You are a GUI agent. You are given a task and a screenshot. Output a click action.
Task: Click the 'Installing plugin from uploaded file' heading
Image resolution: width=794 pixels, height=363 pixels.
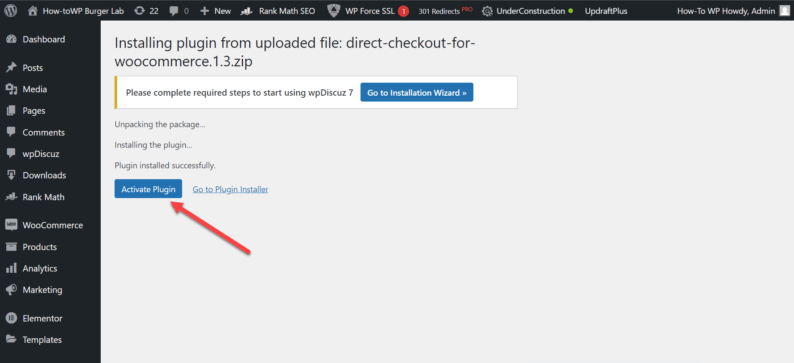point(295,52)
